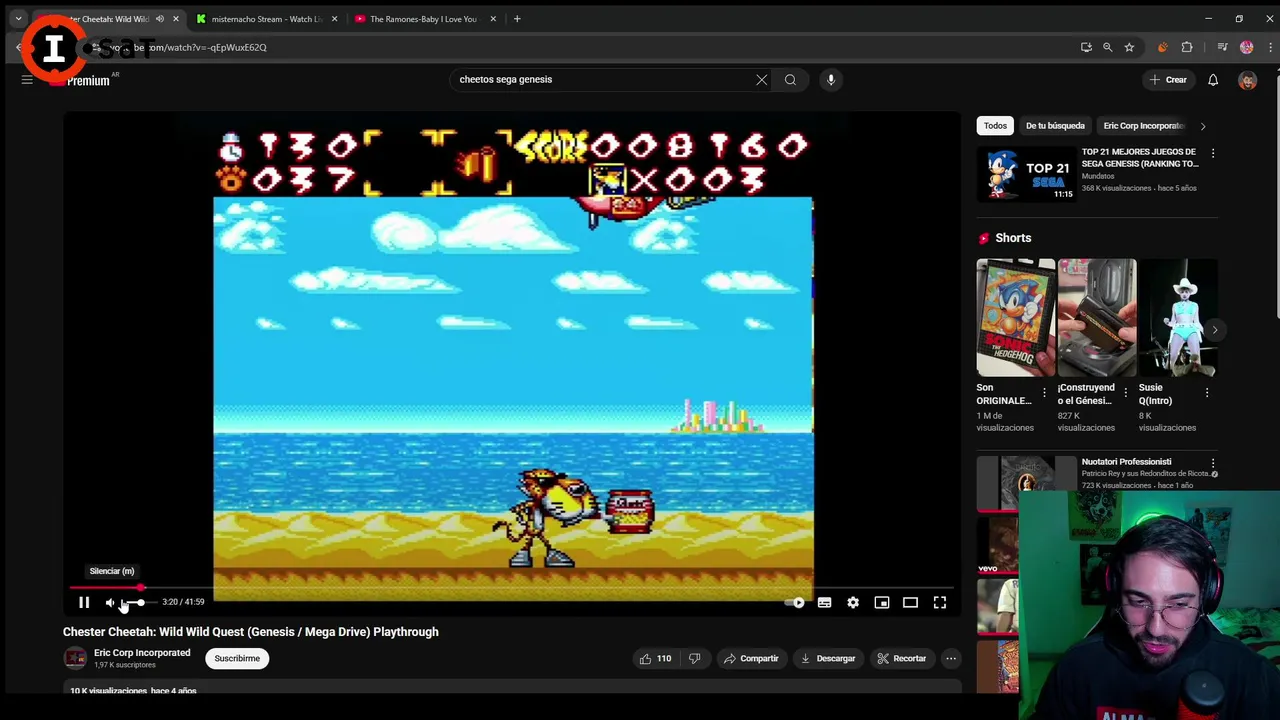The height and width of the screenshot is (720, 1280).
Task: Close The Ramones tab
Action: (x=493, y=19)
